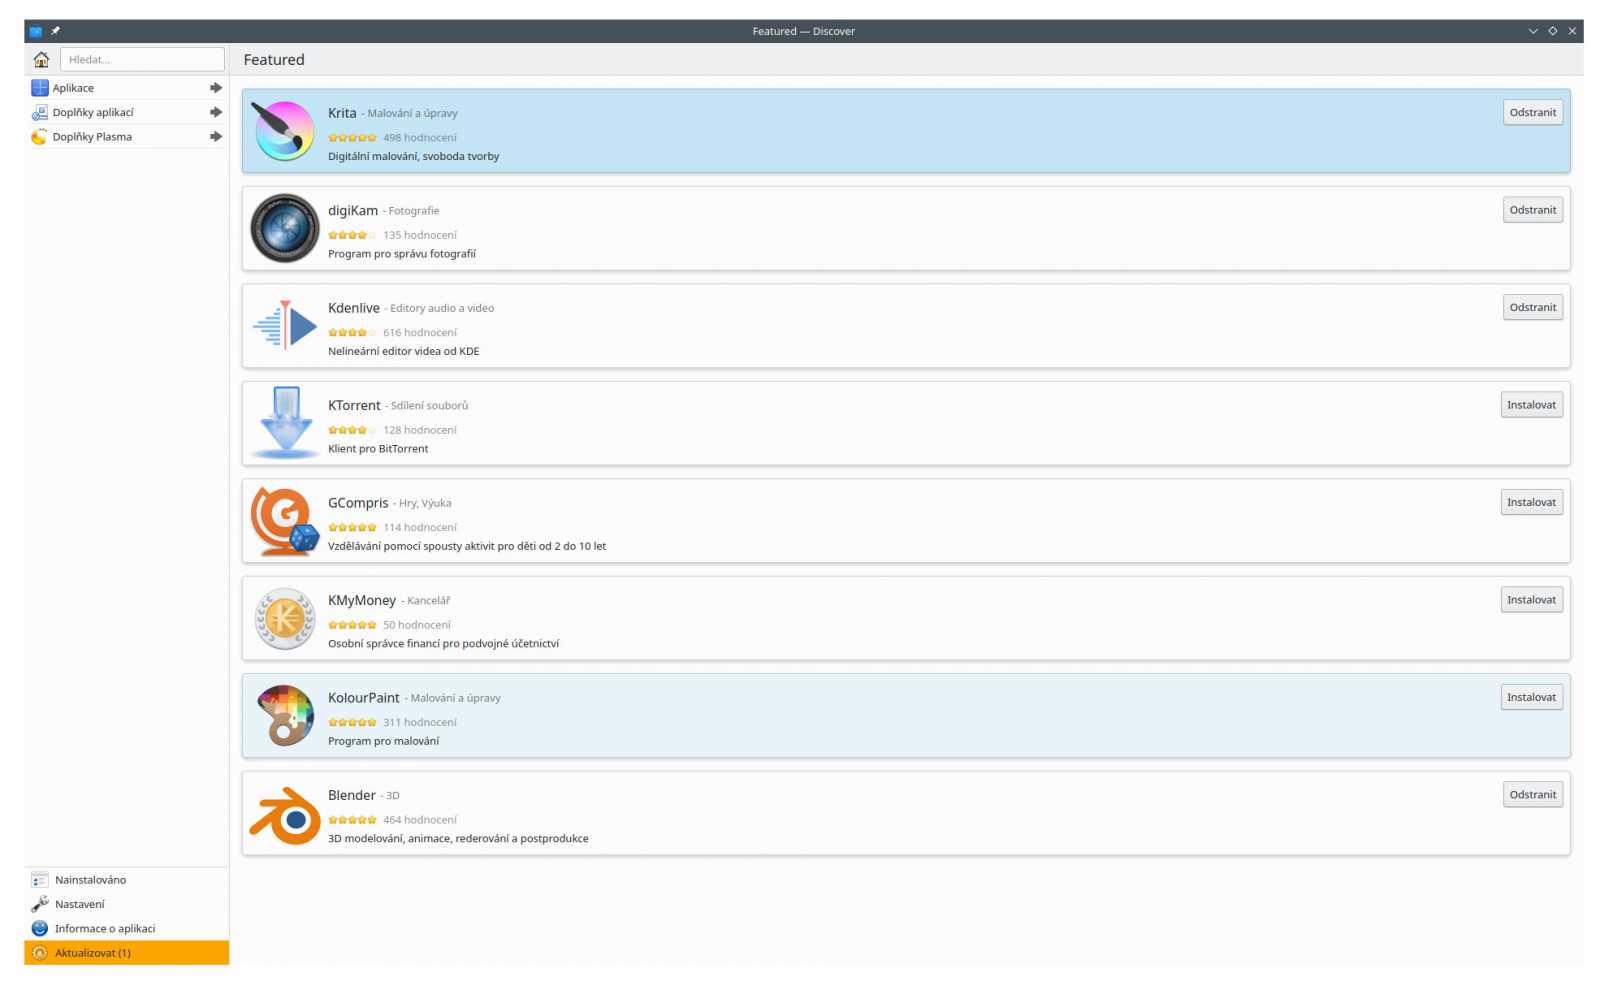Click the KTorrent download arrow icon
The image size is (1600, 990).
click(285, 423)
